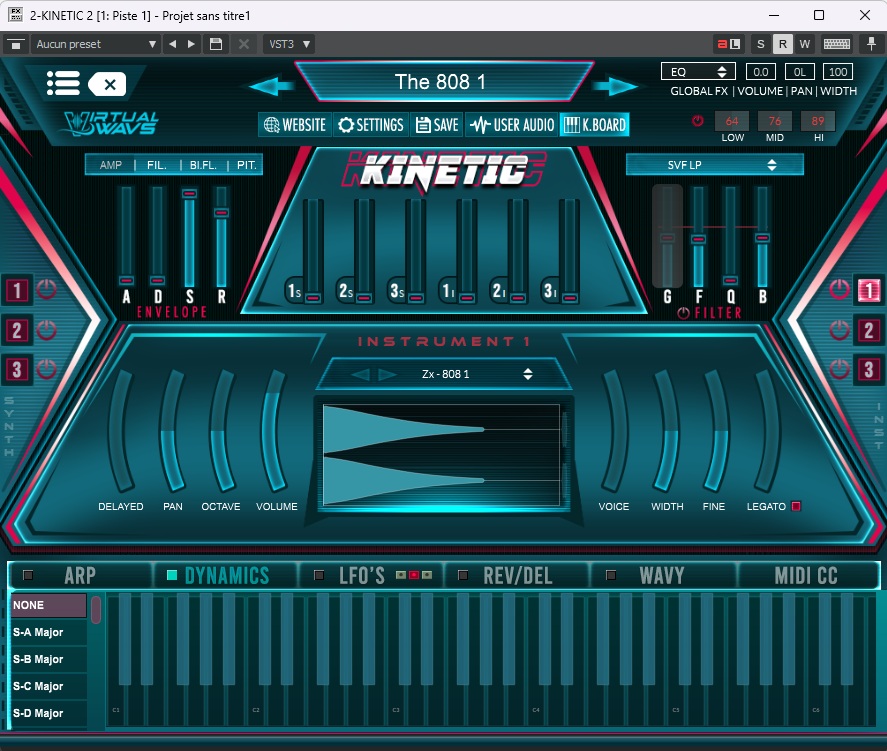Open the KINETIC main menu hamburger icon
Image resolution: width=887 pixels, height=751 pixels.
(x=63, y=84)
